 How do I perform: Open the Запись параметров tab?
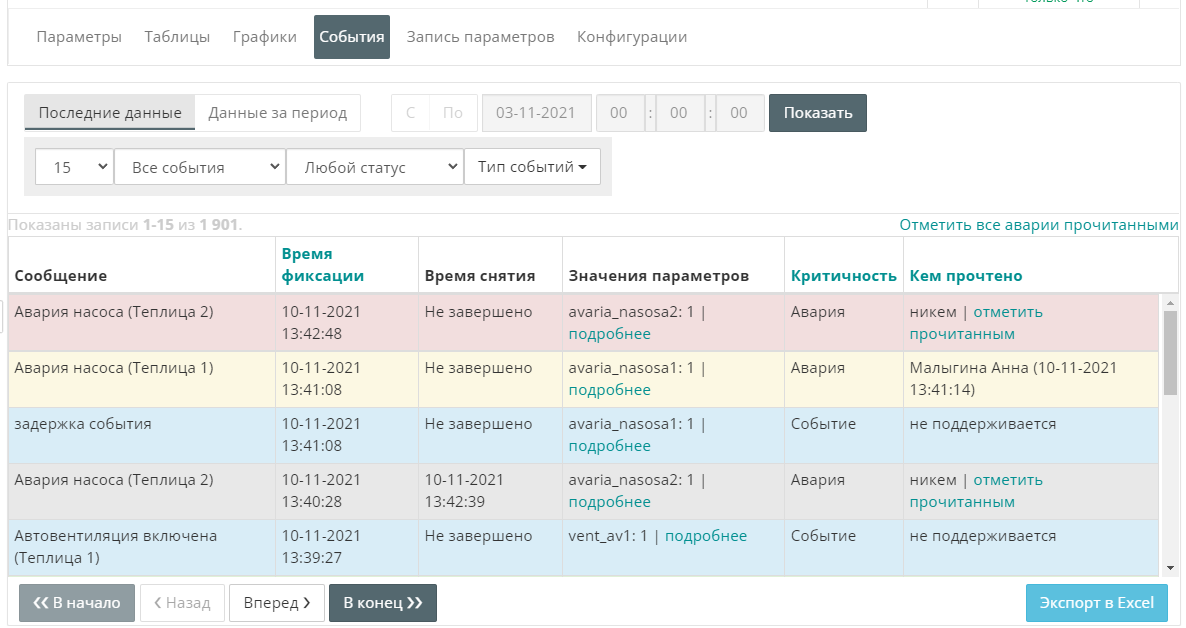(x=480, y=37)
